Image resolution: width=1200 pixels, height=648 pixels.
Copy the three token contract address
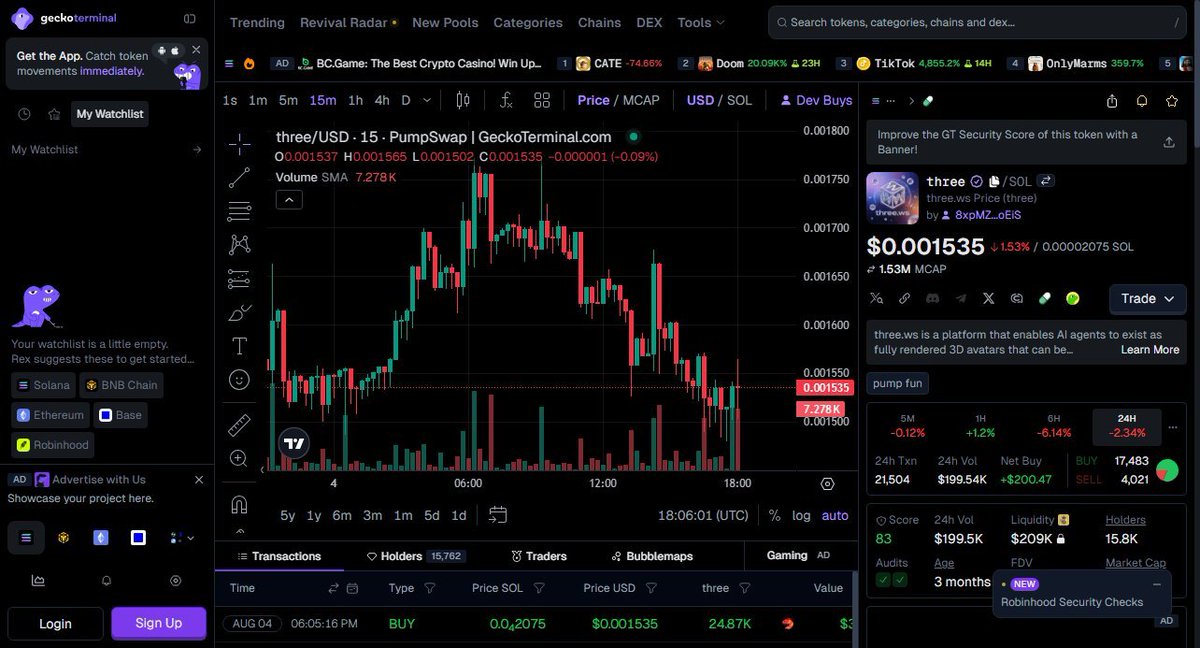[x=994, y=181]
